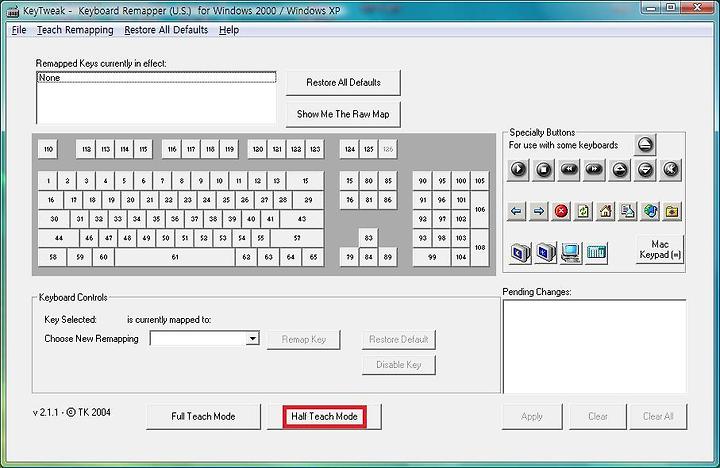Click the Stop media specialty button

(x=544, y=169)
